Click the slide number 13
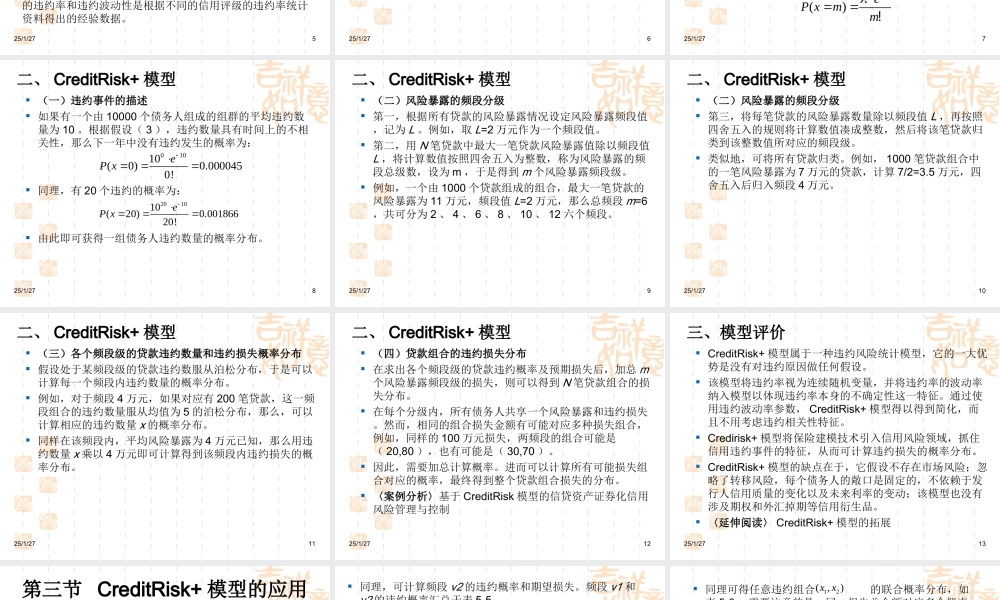This screenshot has width=1000, height=600. point(983,543)
